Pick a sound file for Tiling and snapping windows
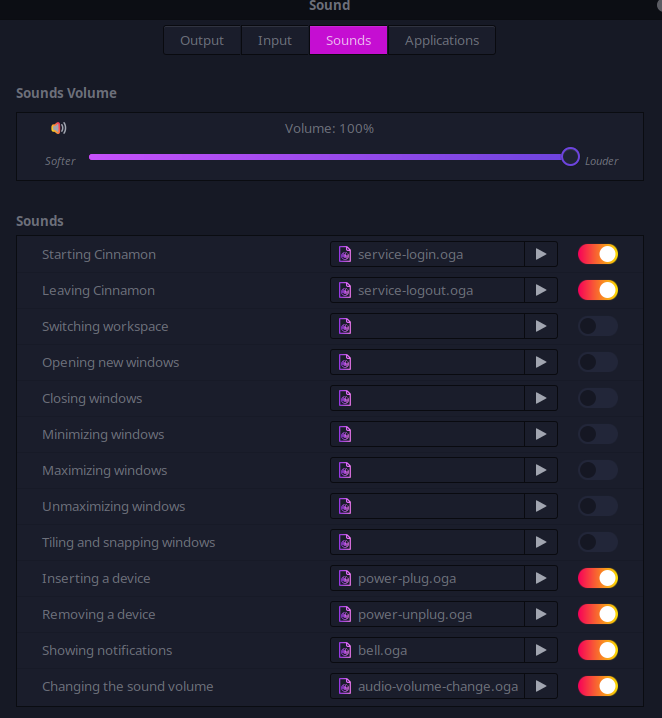The width and height of the screenshot is (662, 718). (x=427, y=542)
